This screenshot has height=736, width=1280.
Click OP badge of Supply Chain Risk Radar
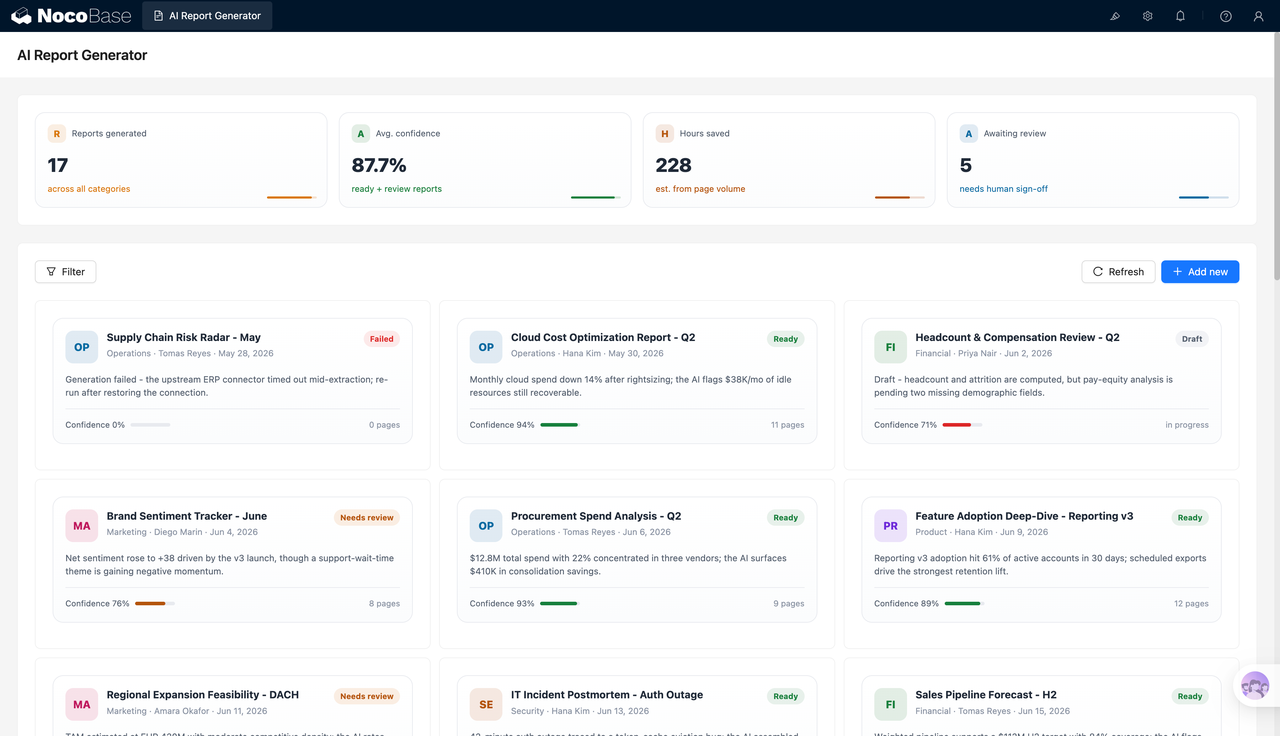click(82, 347)
